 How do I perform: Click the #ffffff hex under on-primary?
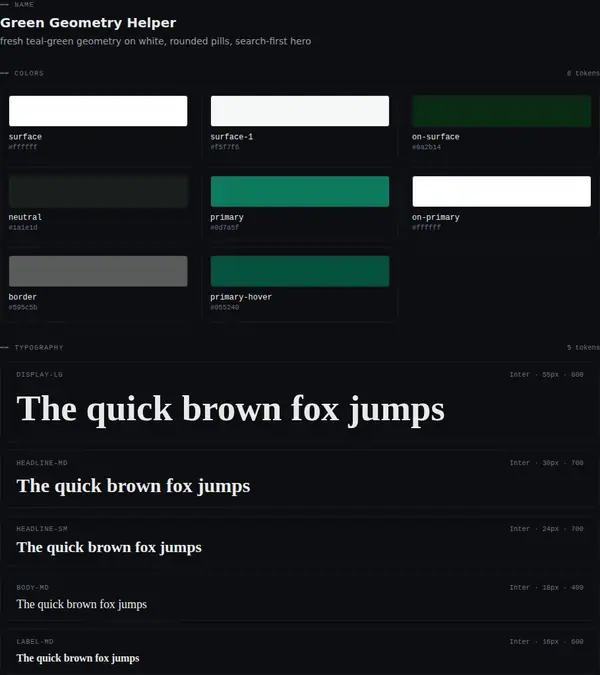click(x=426, y=227)
